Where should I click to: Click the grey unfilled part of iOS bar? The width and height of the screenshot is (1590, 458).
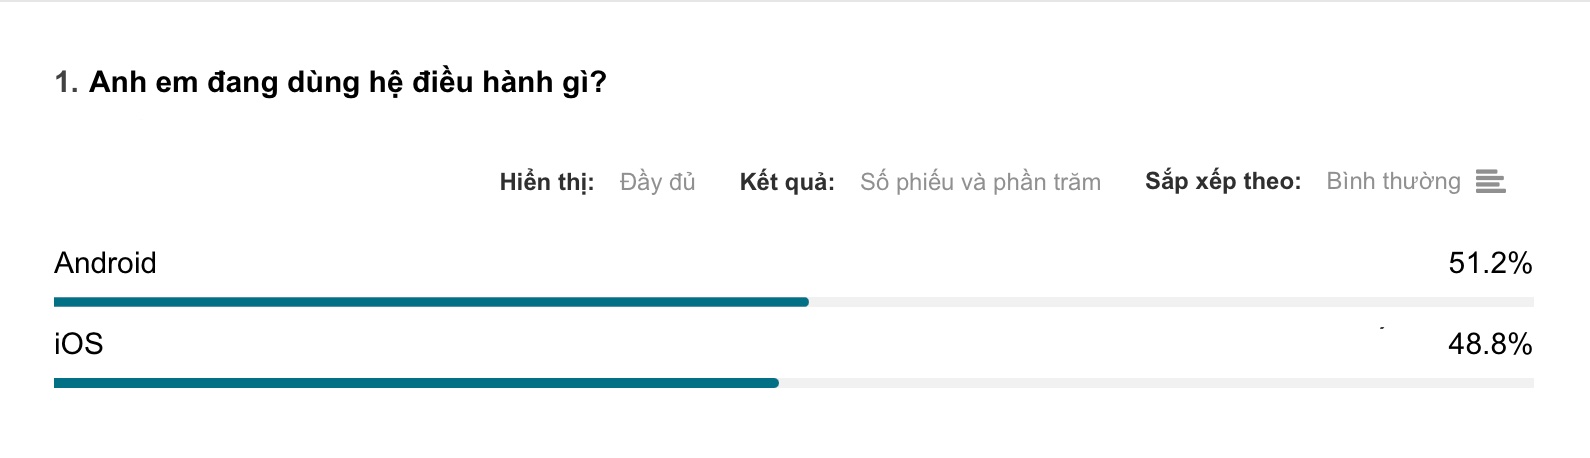click(x=1156, y=383)
